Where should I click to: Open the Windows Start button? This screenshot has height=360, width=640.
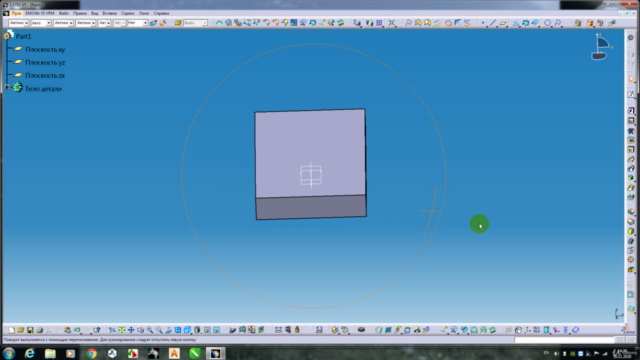point(9,353)
